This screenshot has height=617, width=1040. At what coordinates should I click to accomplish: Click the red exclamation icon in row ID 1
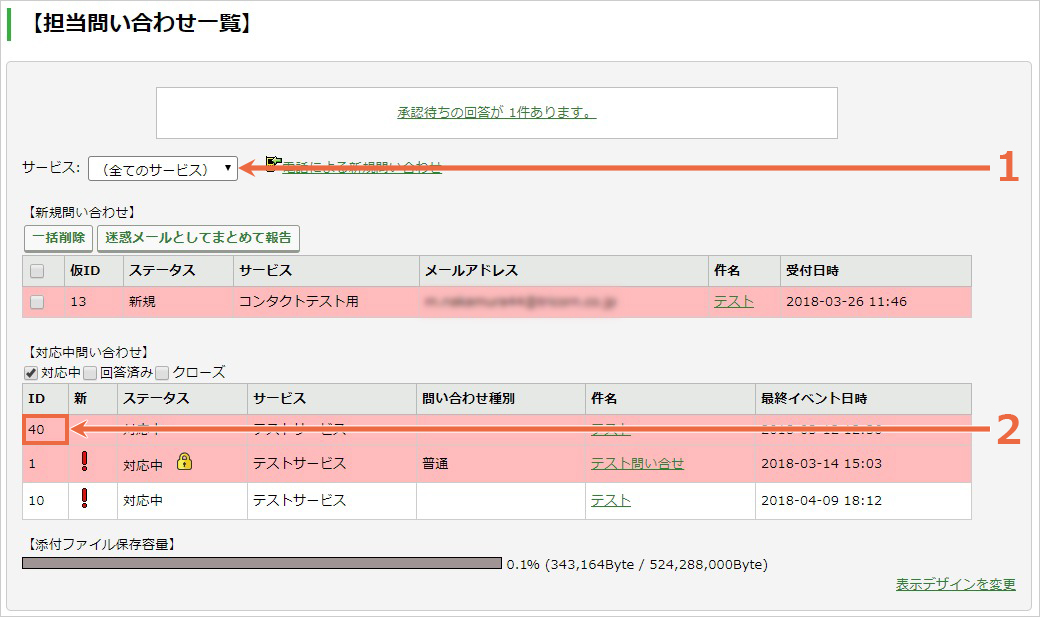(x=84, y=461)
